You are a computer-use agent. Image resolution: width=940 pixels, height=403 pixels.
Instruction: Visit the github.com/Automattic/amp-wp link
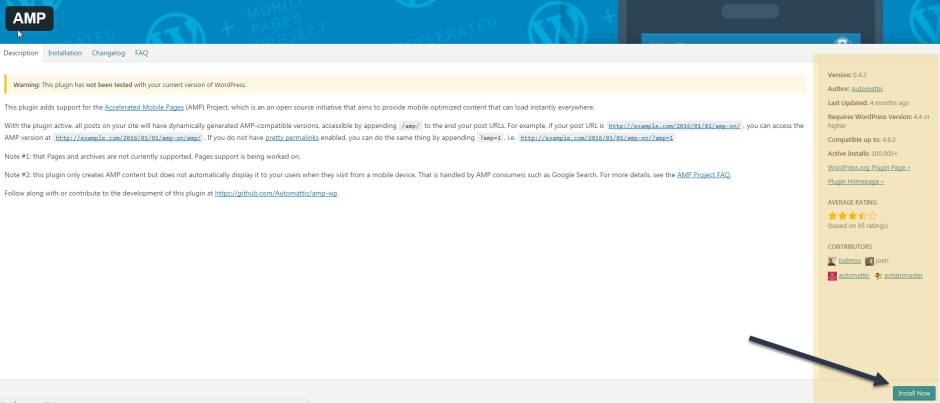(276, 194)
